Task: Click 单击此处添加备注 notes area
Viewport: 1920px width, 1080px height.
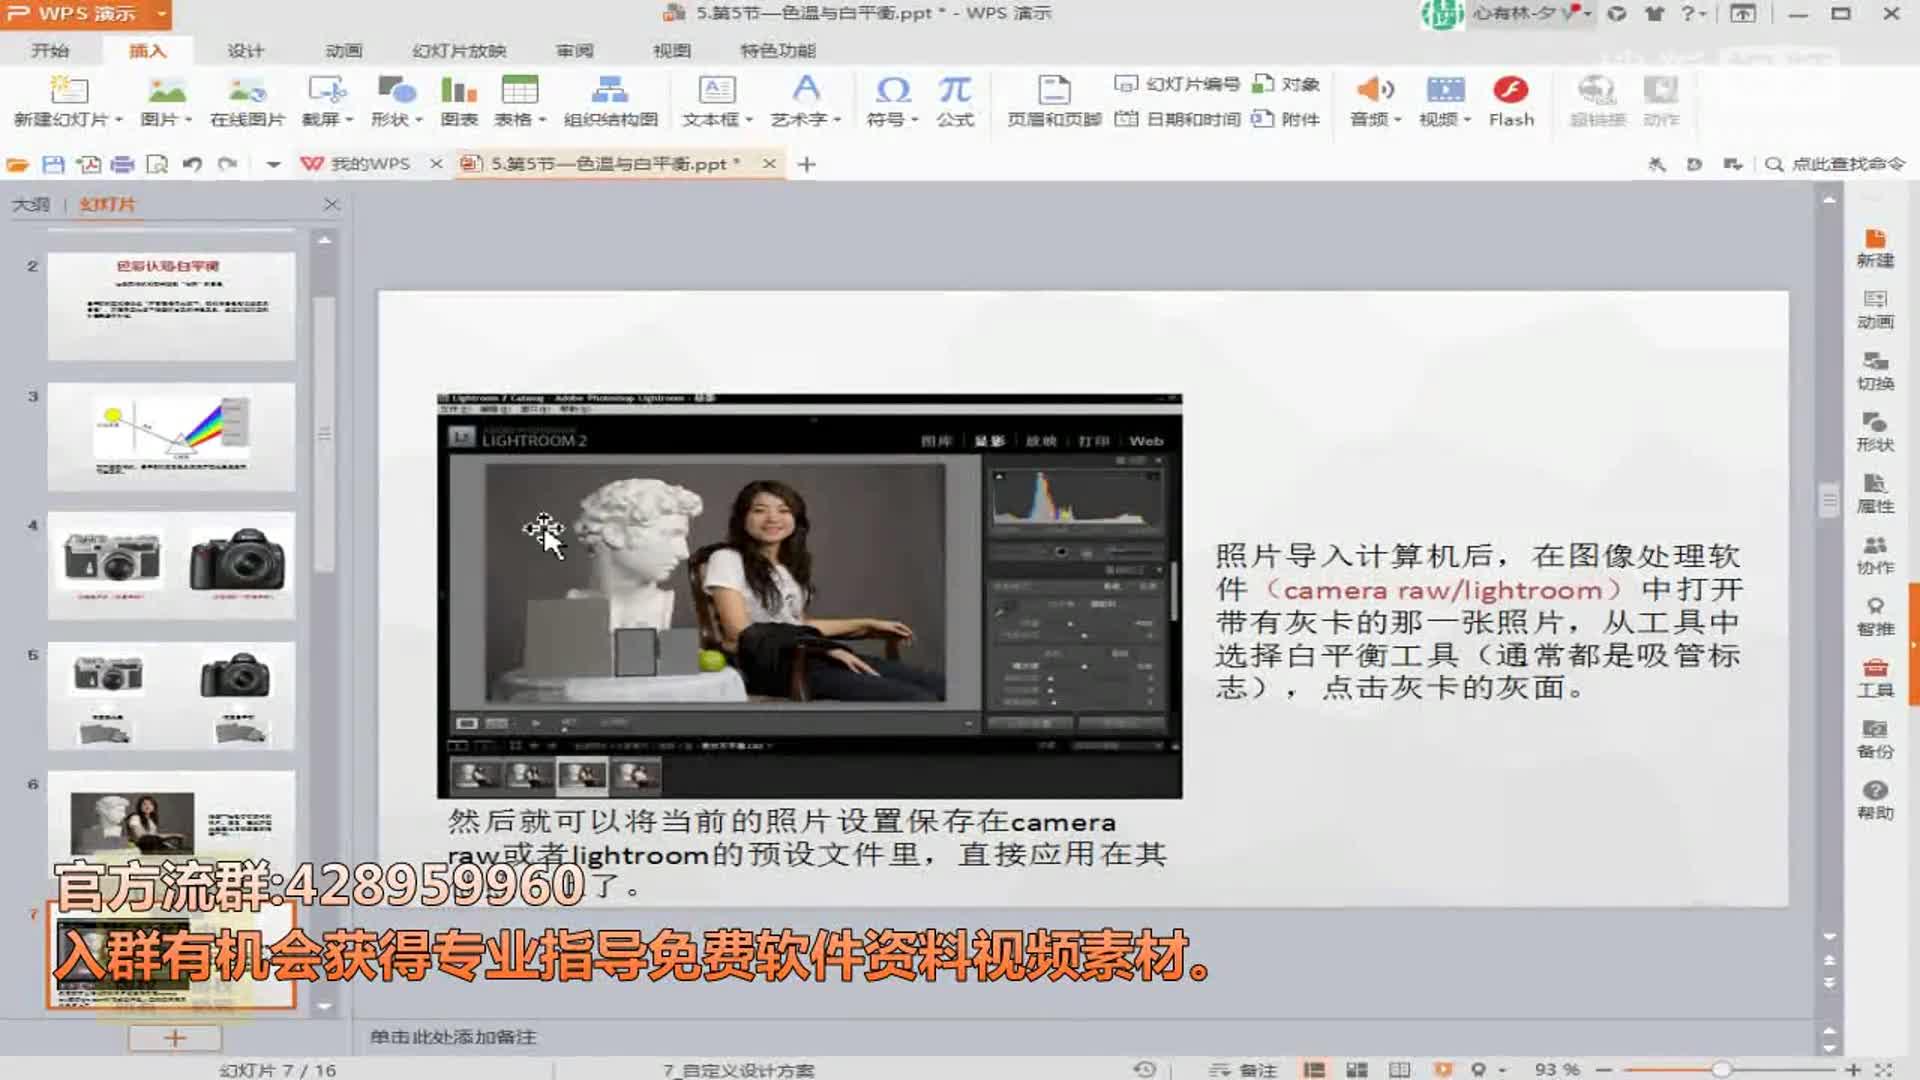Action: tap(450, 1038)
